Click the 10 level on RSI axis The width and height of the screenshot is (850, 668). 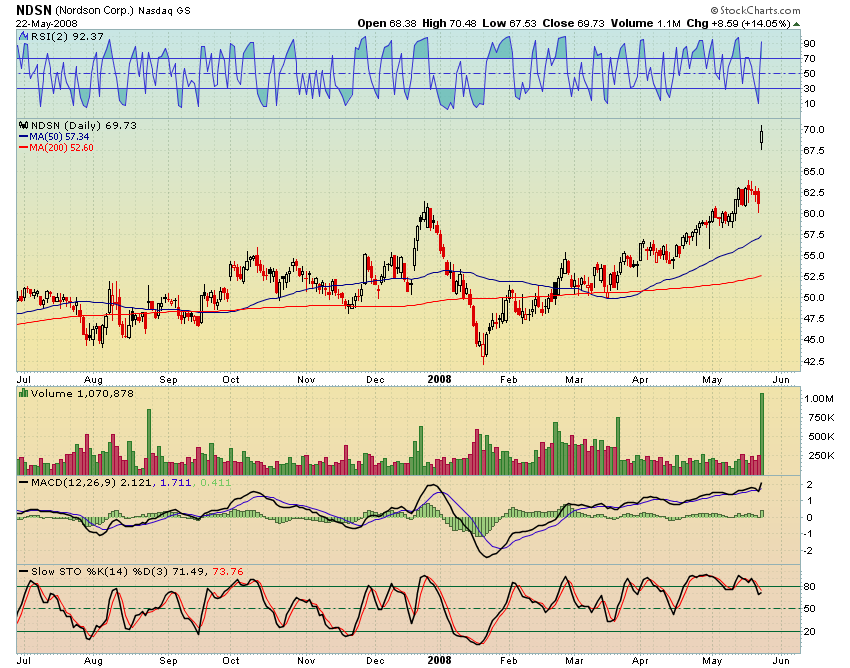point(809,104)
